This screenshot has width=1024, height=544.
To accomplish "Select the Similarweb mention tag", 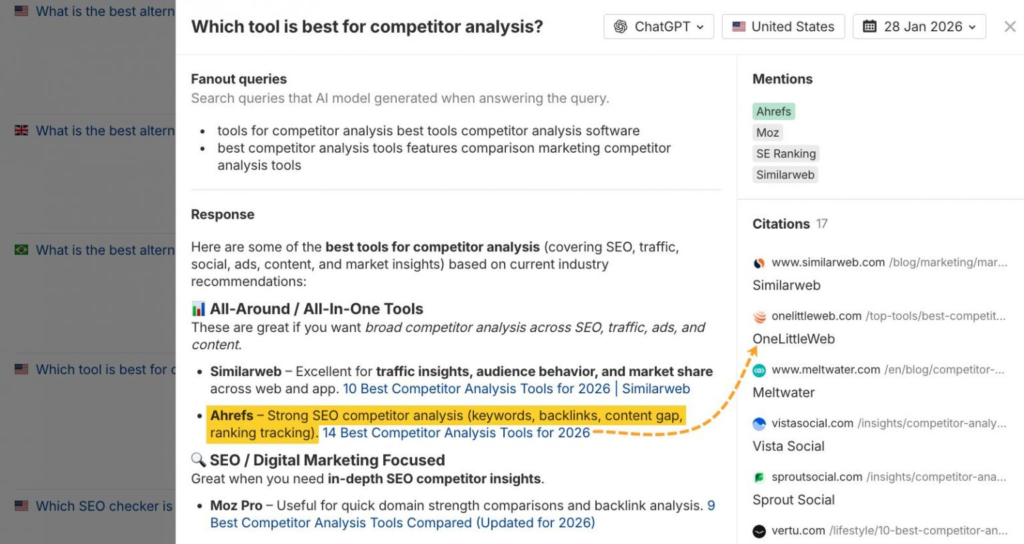I will tap(785, 175).
